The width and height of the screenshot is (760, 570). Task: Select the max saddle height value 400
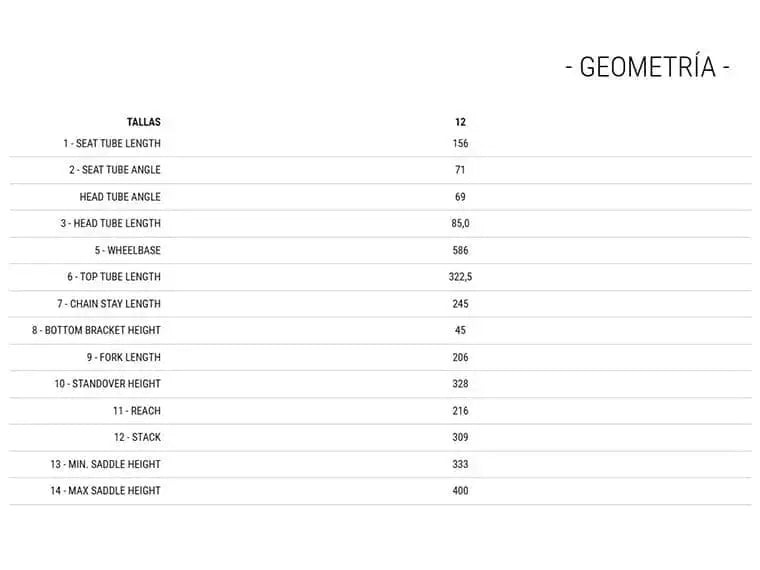[x=460, y=491]
